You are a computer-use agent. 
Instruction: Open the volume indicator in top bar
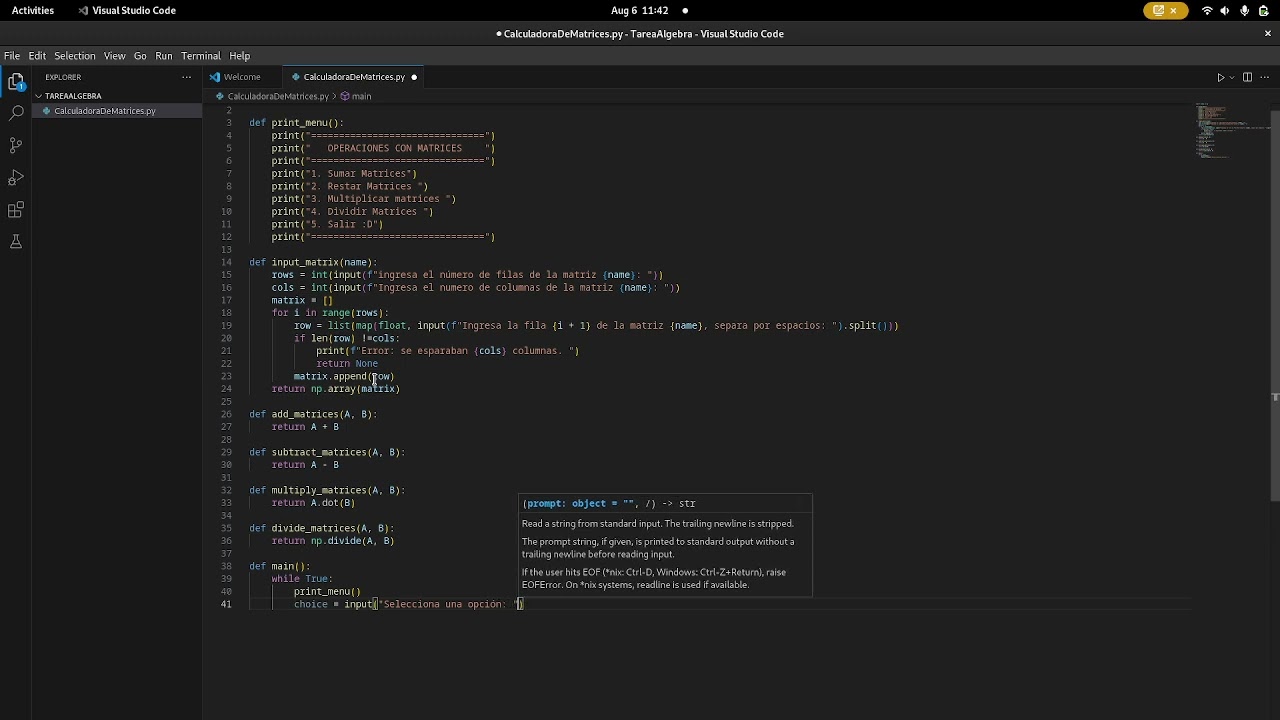1225,10
